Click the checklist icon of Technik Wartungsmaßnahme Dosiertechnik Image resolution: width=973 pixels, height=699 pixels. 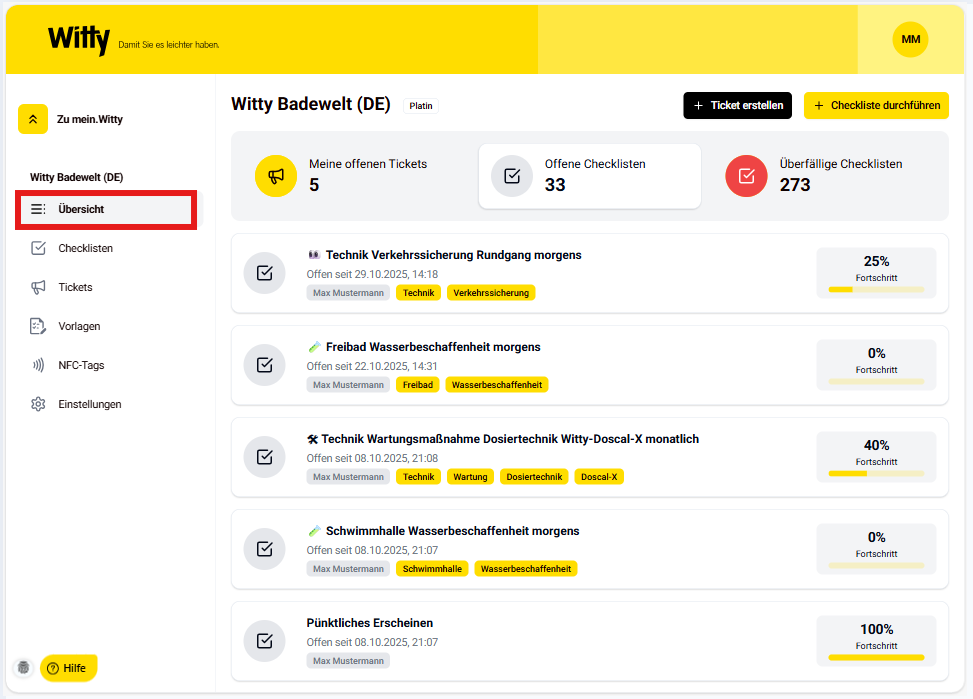pos(264,457)
